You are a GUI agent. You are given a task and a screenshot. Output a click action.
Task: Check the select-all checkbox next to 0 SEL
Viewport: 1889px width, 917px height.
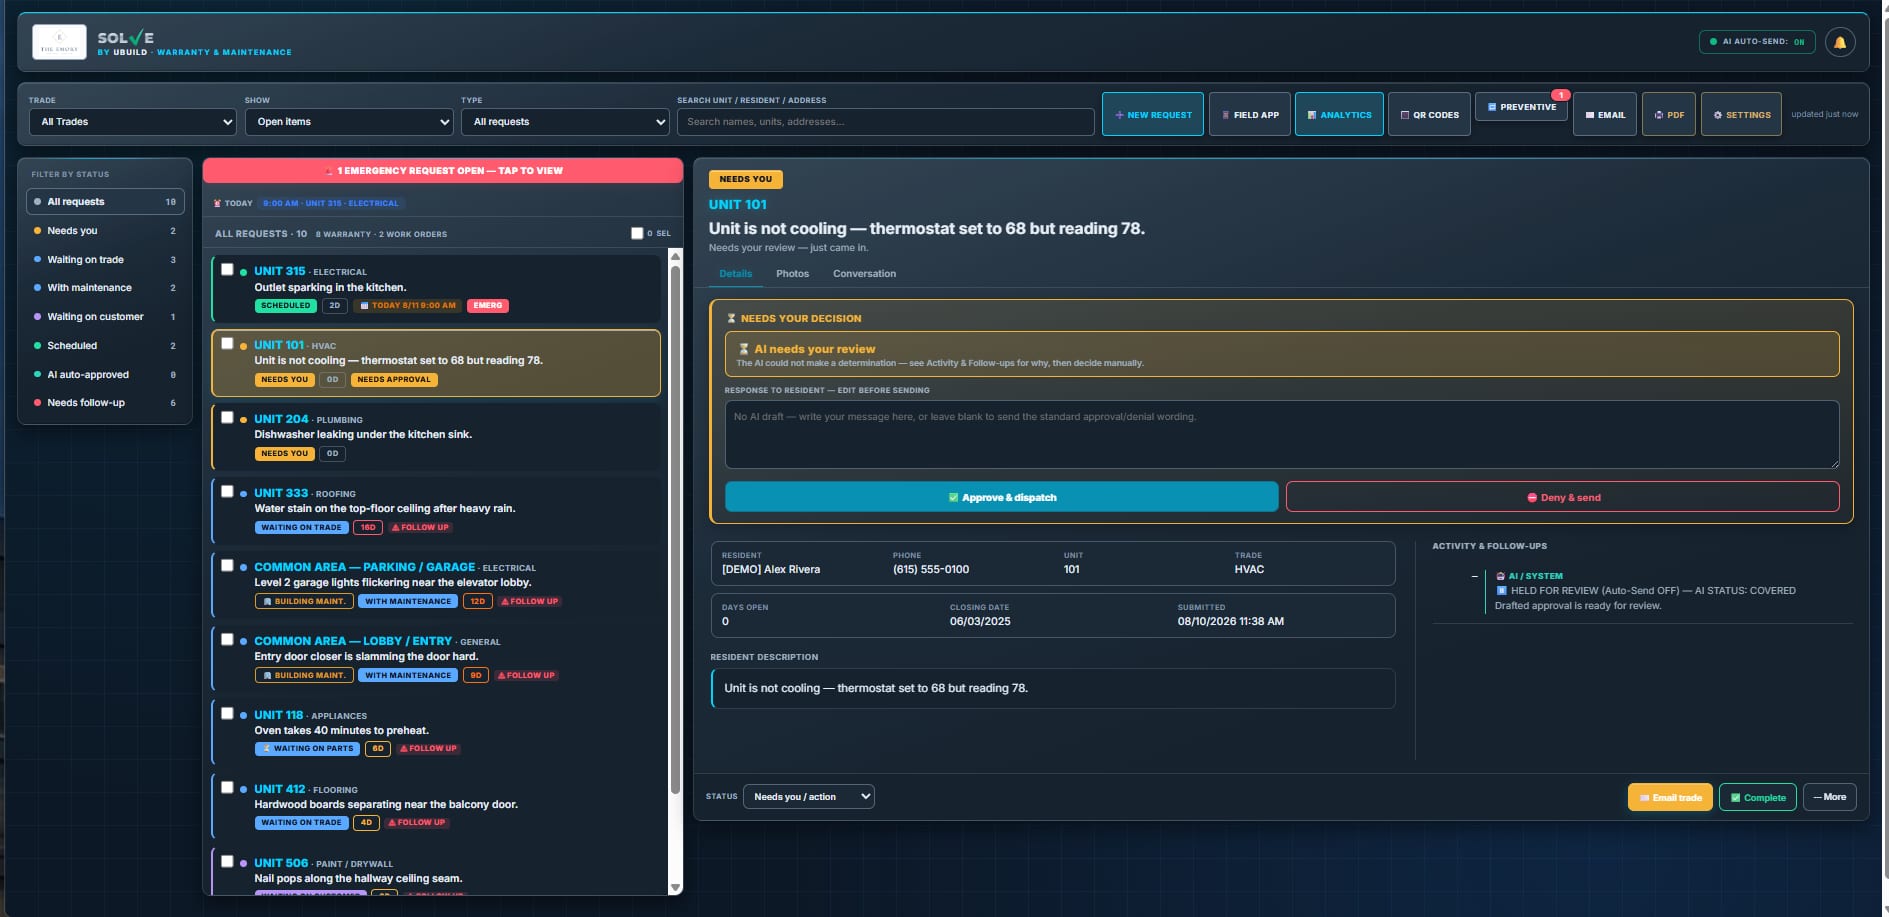click(637, 233)
